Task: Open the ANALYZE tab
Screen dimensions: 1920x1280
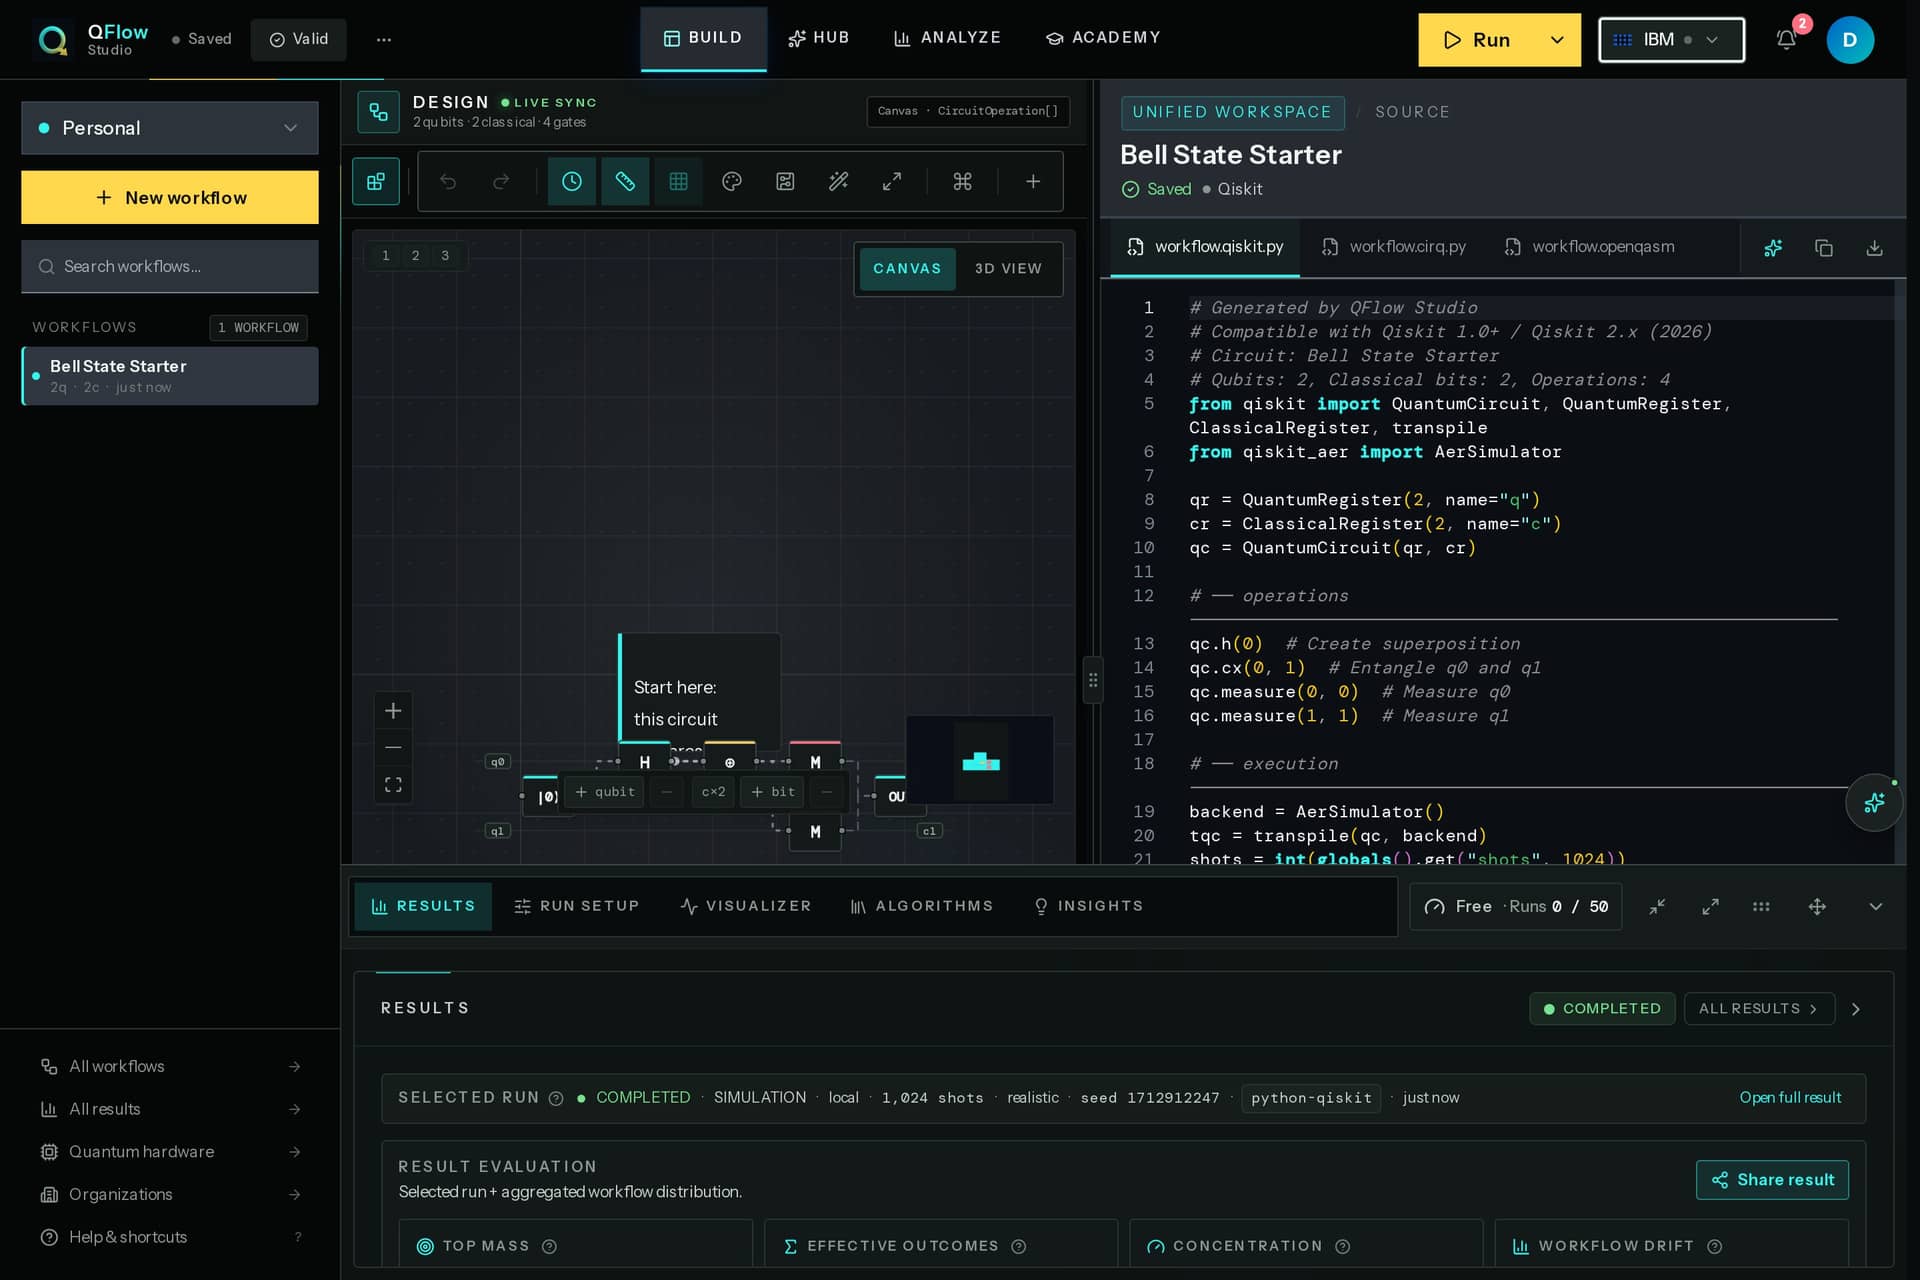Action: (x=947, y=38)
